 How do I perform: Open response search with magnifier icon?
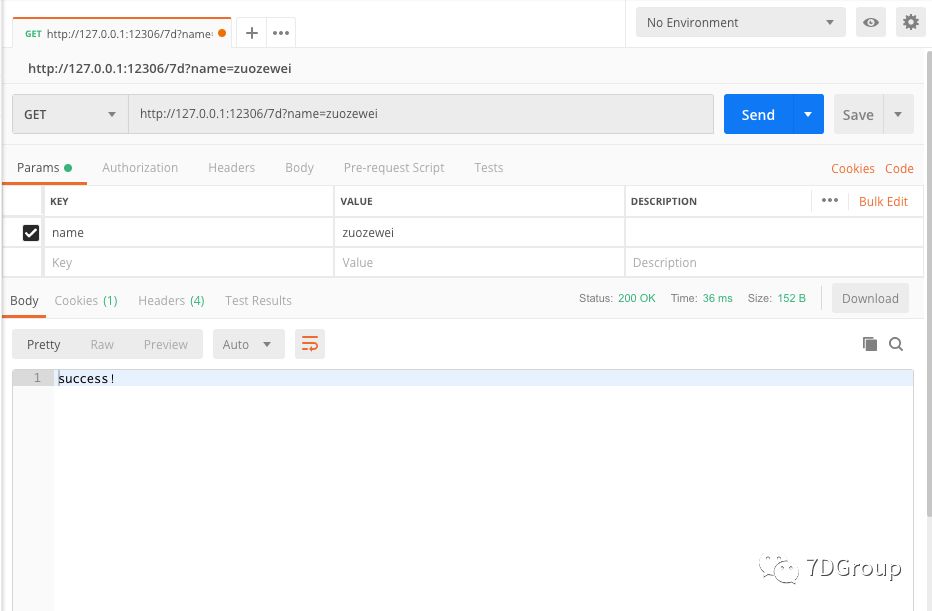click(x=895, y=343)
